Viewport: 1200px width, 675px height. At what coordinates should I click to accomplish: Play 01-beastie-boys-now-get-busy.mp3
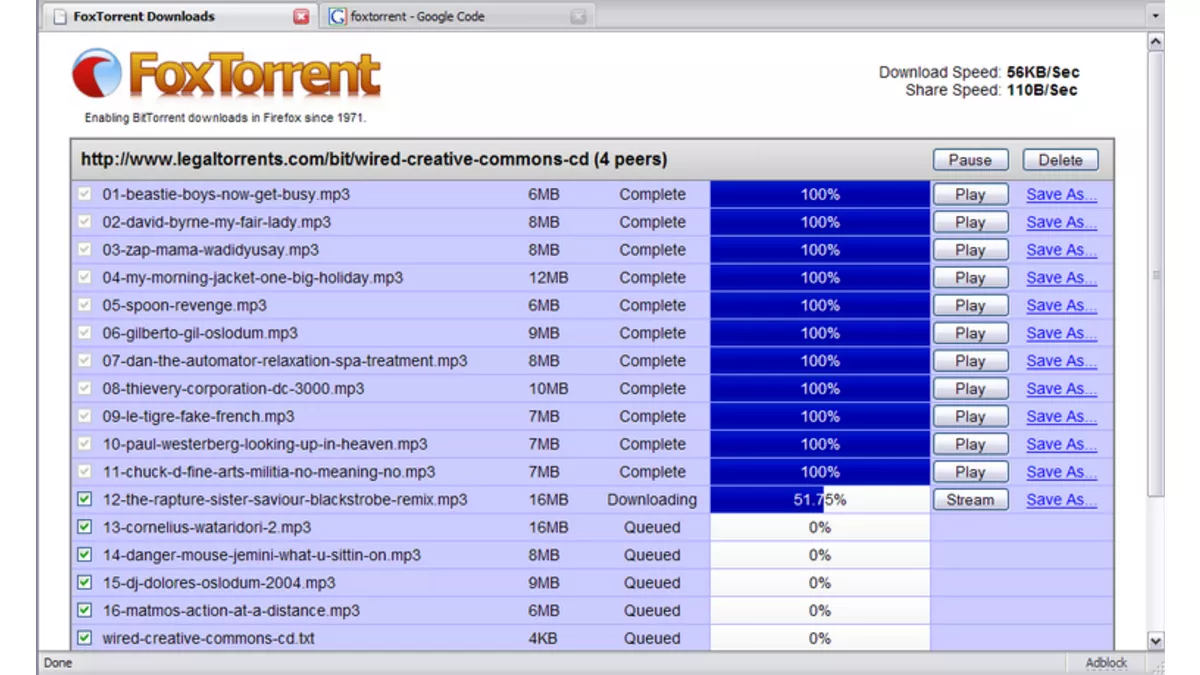pyautogui.click(x=969, y=194)
